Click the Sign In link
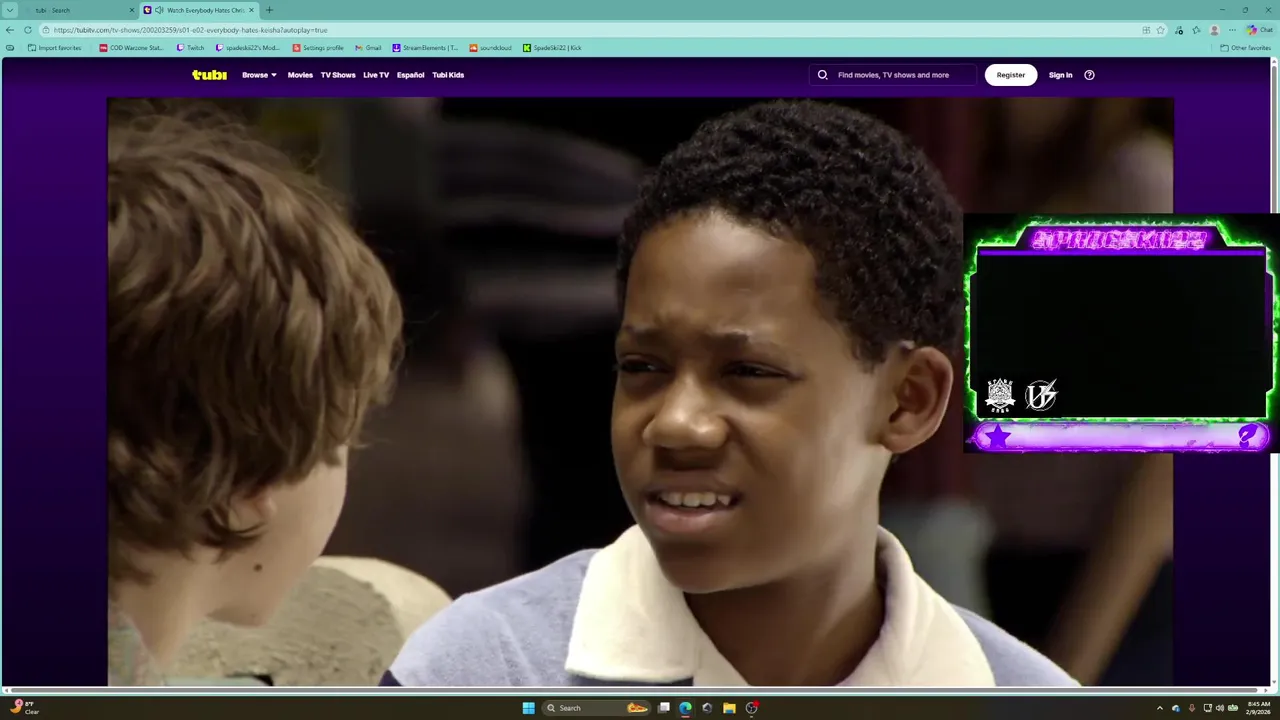The height and width of the screenshot is (720, 1280). pos(1060,75)
